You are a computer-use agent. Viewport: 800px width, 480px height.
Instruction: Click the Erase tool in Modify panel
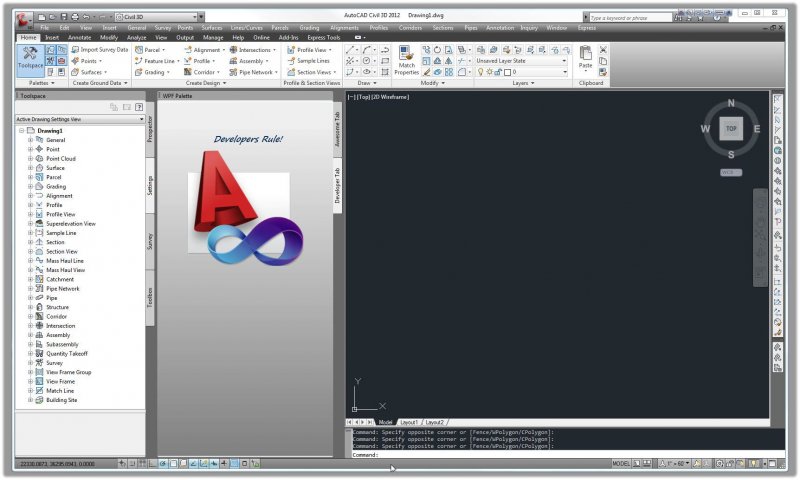coord(426,72)
